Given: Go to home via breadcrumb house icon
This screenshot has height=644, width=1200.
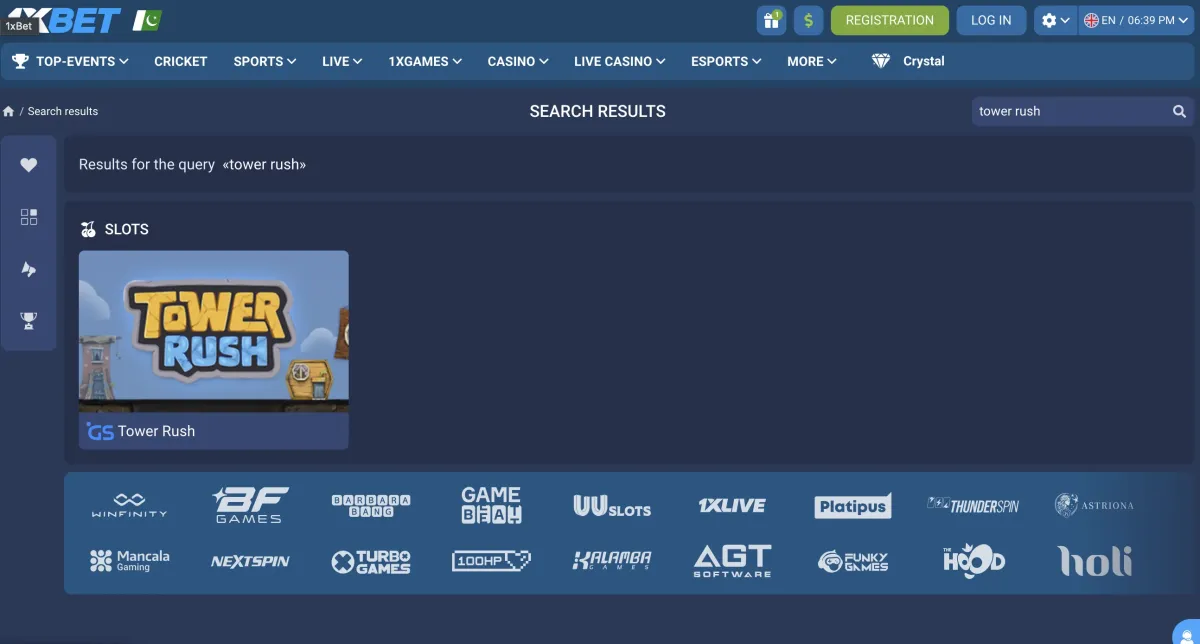Looking at the screenshot, I should click(x=9, y=111).
